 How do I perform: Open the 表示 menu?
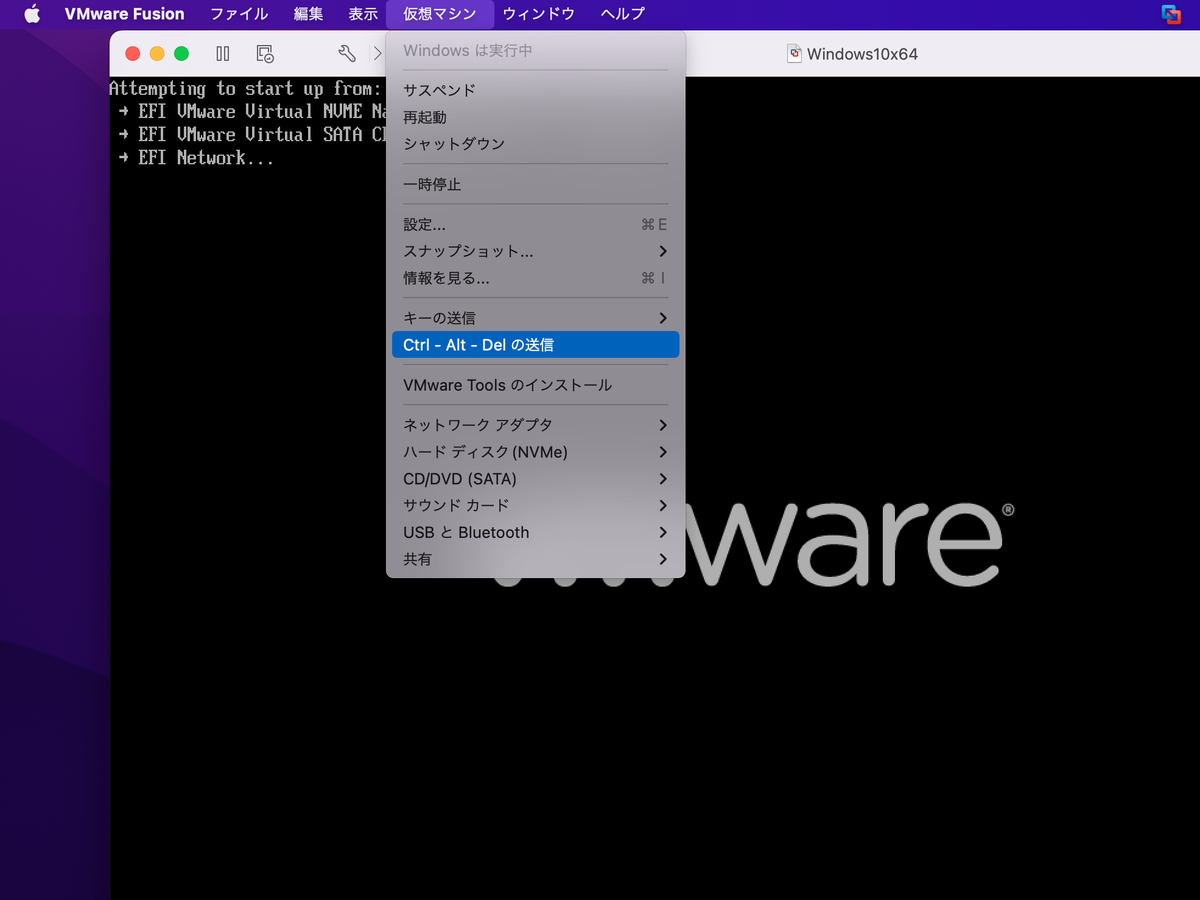[x=362, y=14]
